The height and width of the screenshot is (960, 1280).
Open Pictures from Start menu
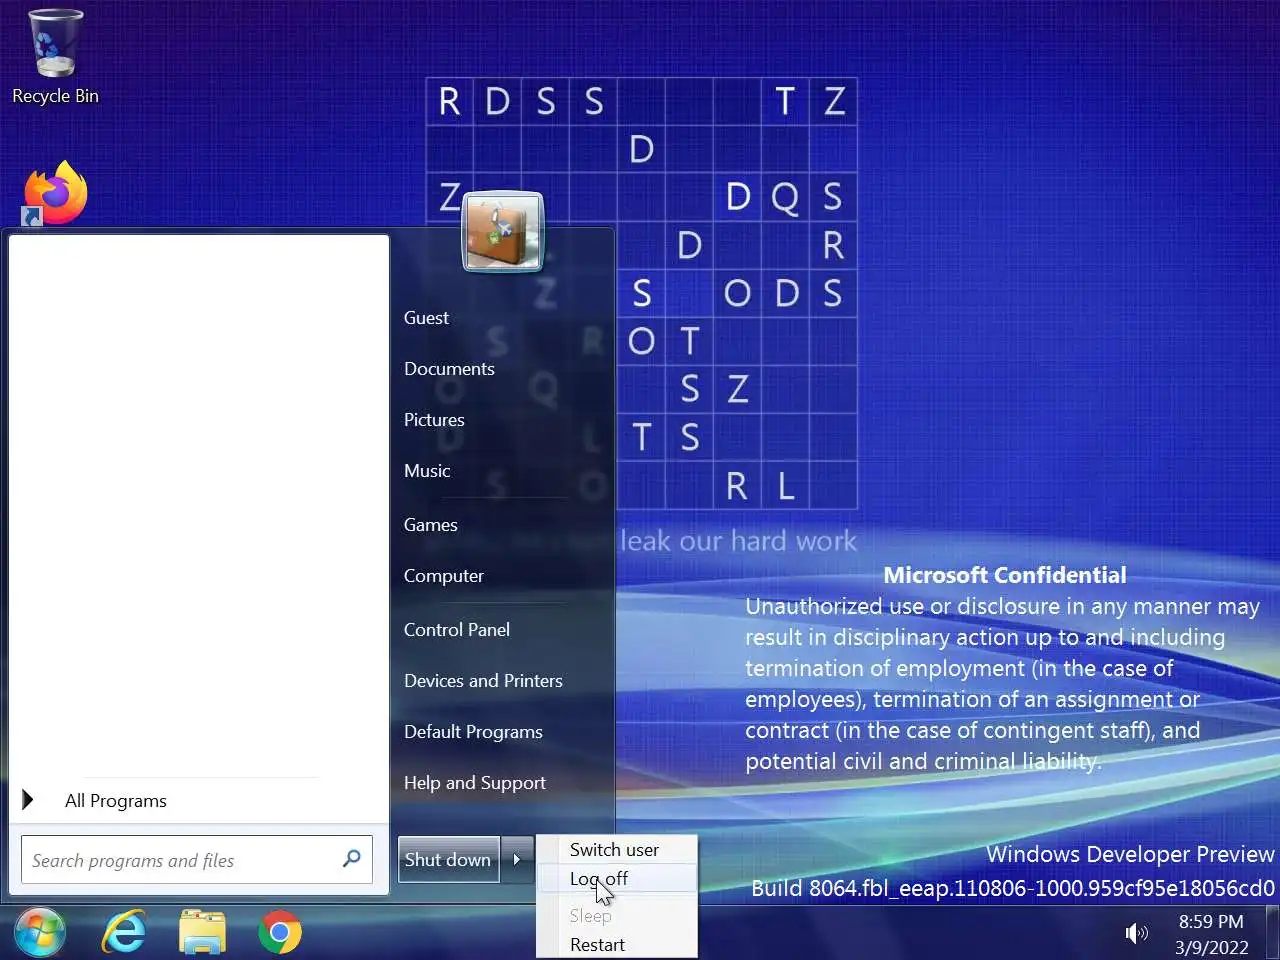434,419
